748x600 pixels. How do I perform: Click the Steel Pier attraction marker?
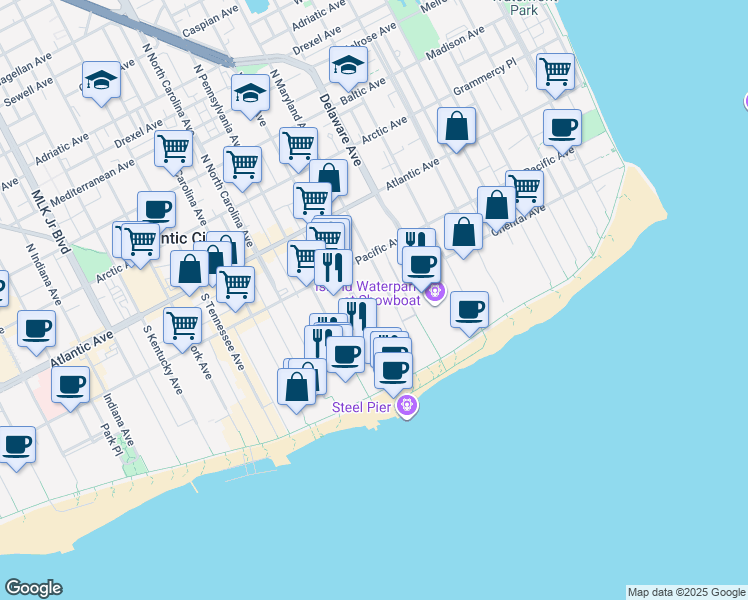pos(406,405)
